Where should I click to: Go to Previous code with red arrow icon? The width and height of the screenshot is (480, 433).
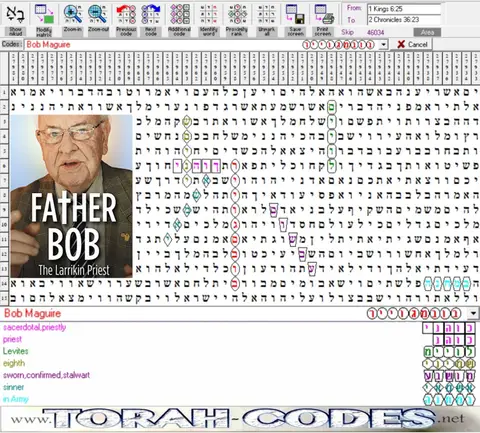point(126,14)
